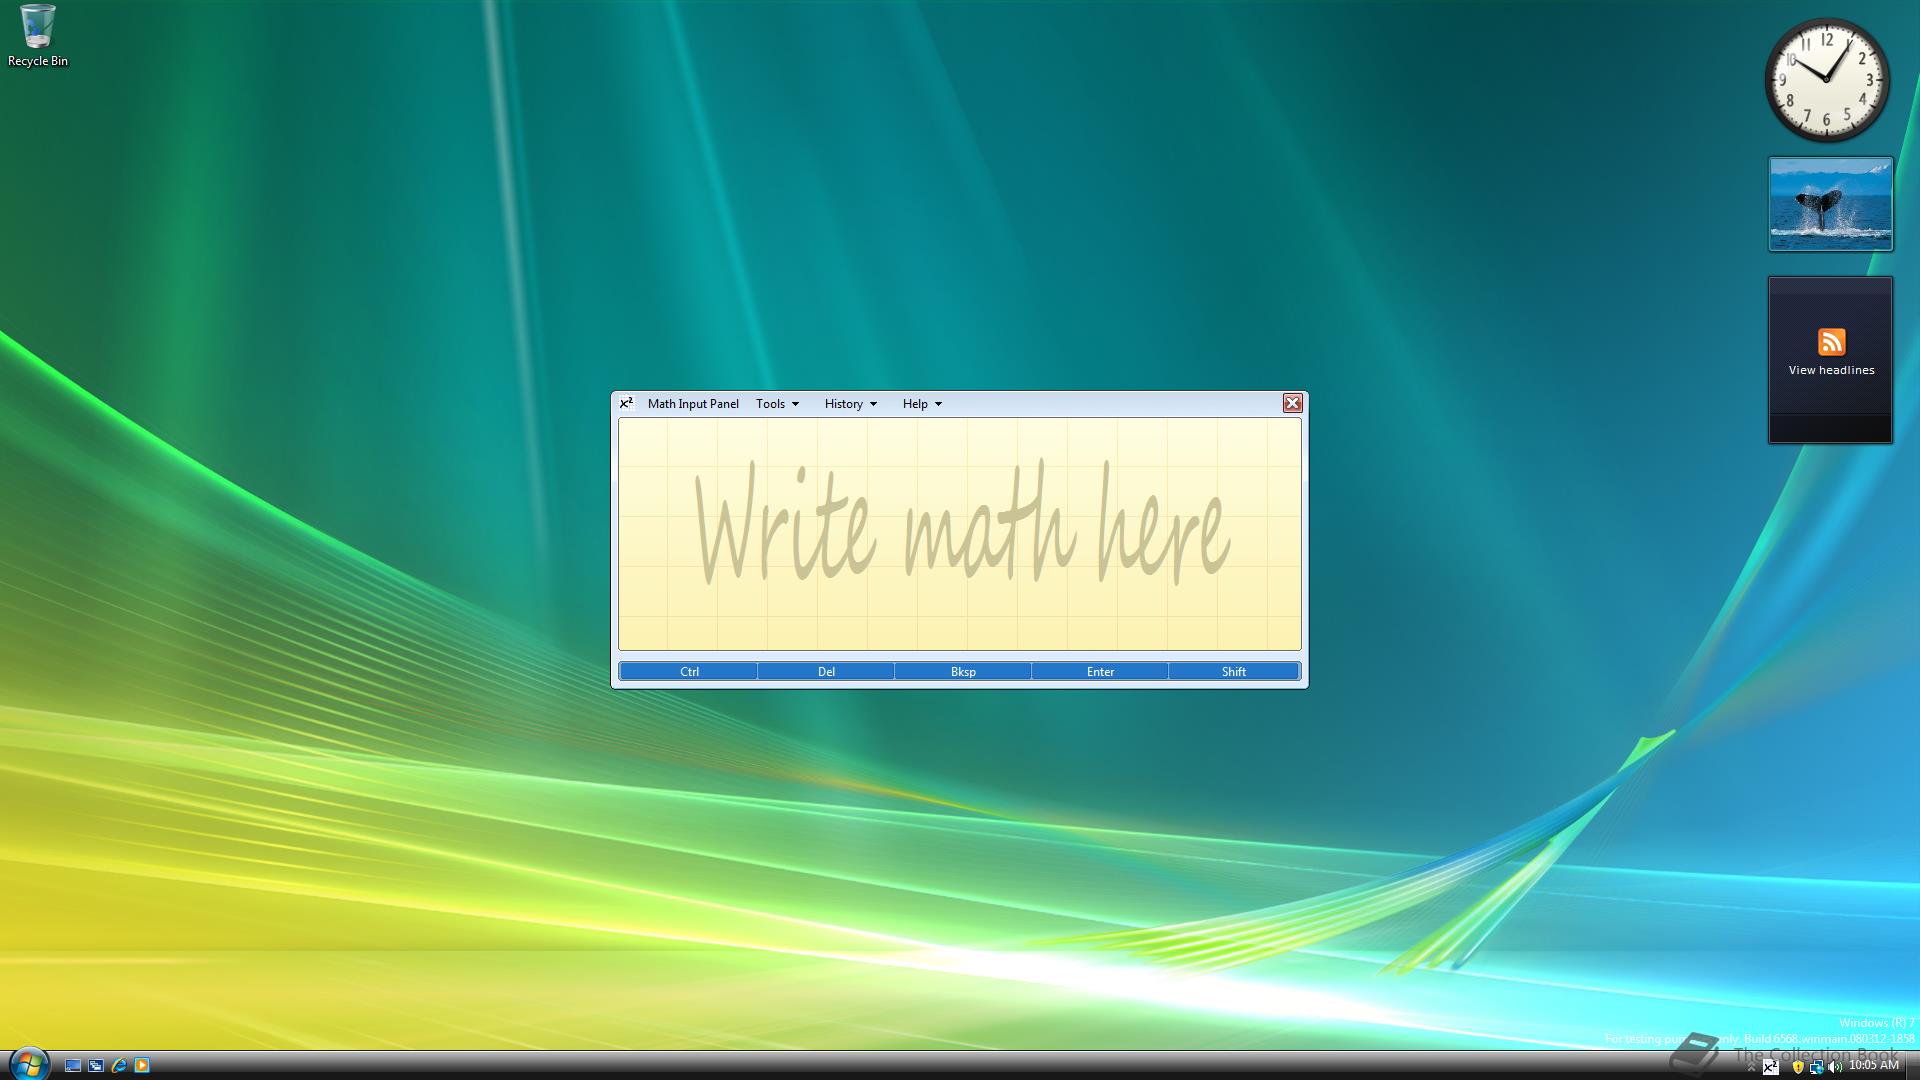
Task: Open the Help dropdown menu
Action: click(921, 404)
